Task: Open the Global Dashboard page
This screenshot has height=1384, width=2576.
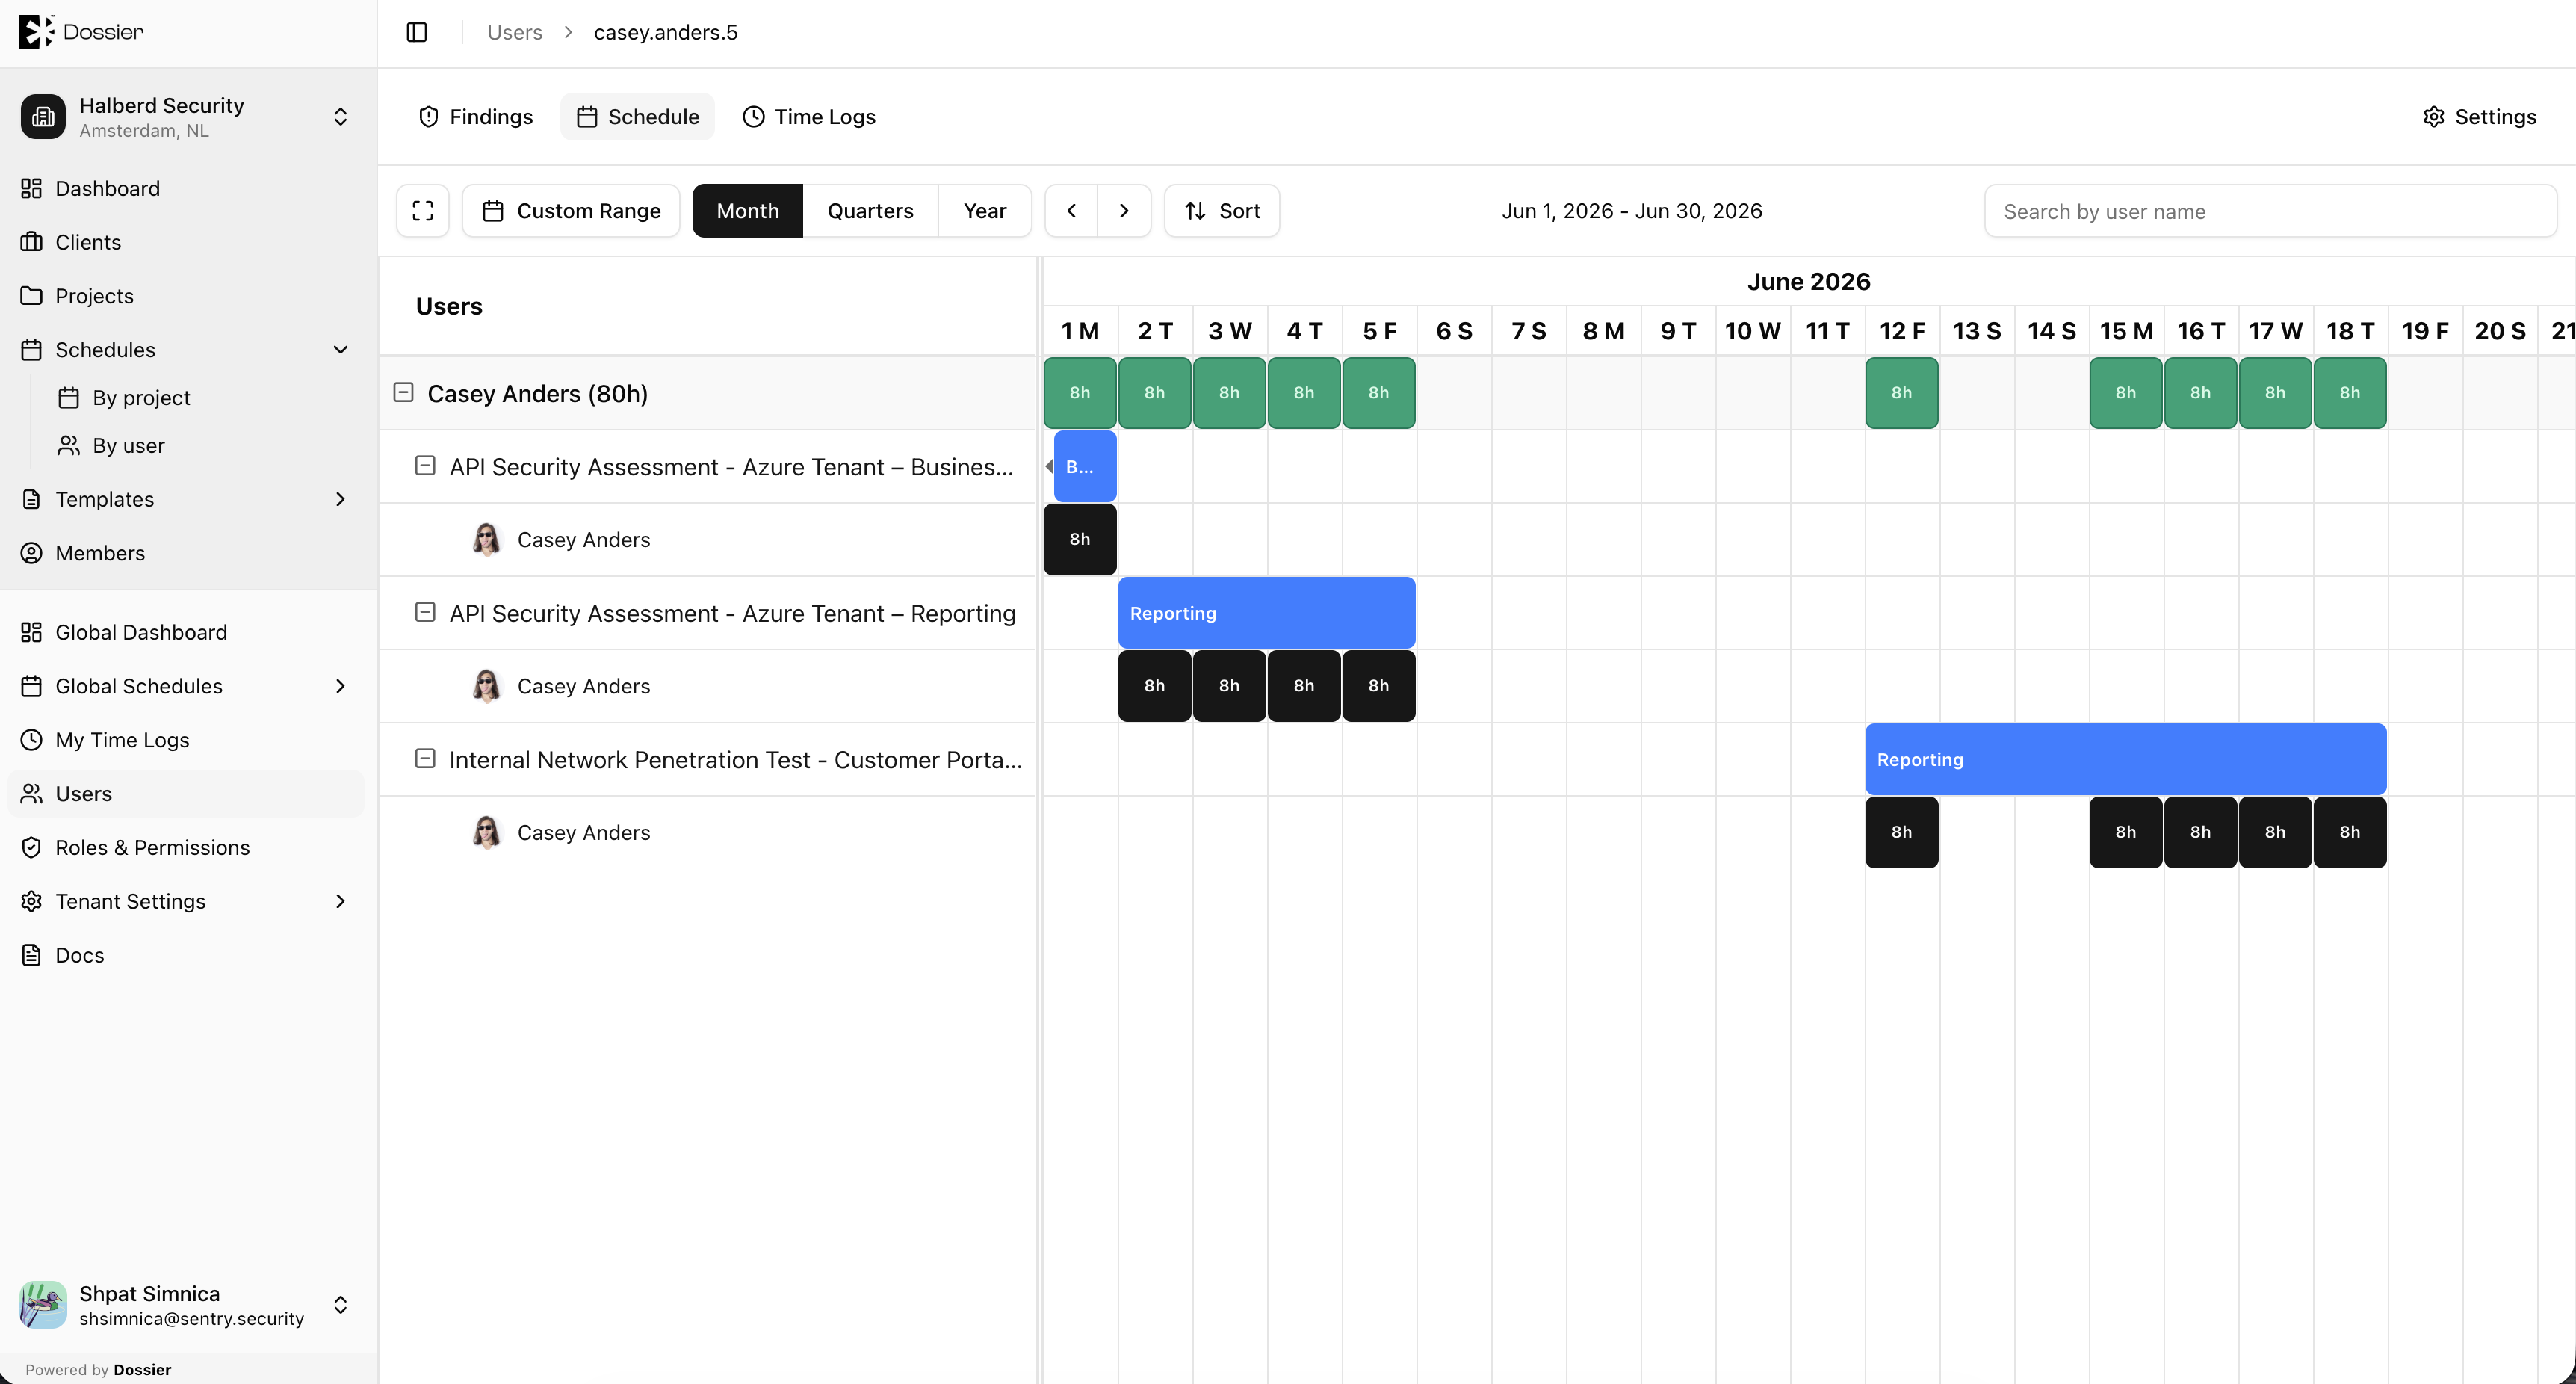Action: (188, 632)
